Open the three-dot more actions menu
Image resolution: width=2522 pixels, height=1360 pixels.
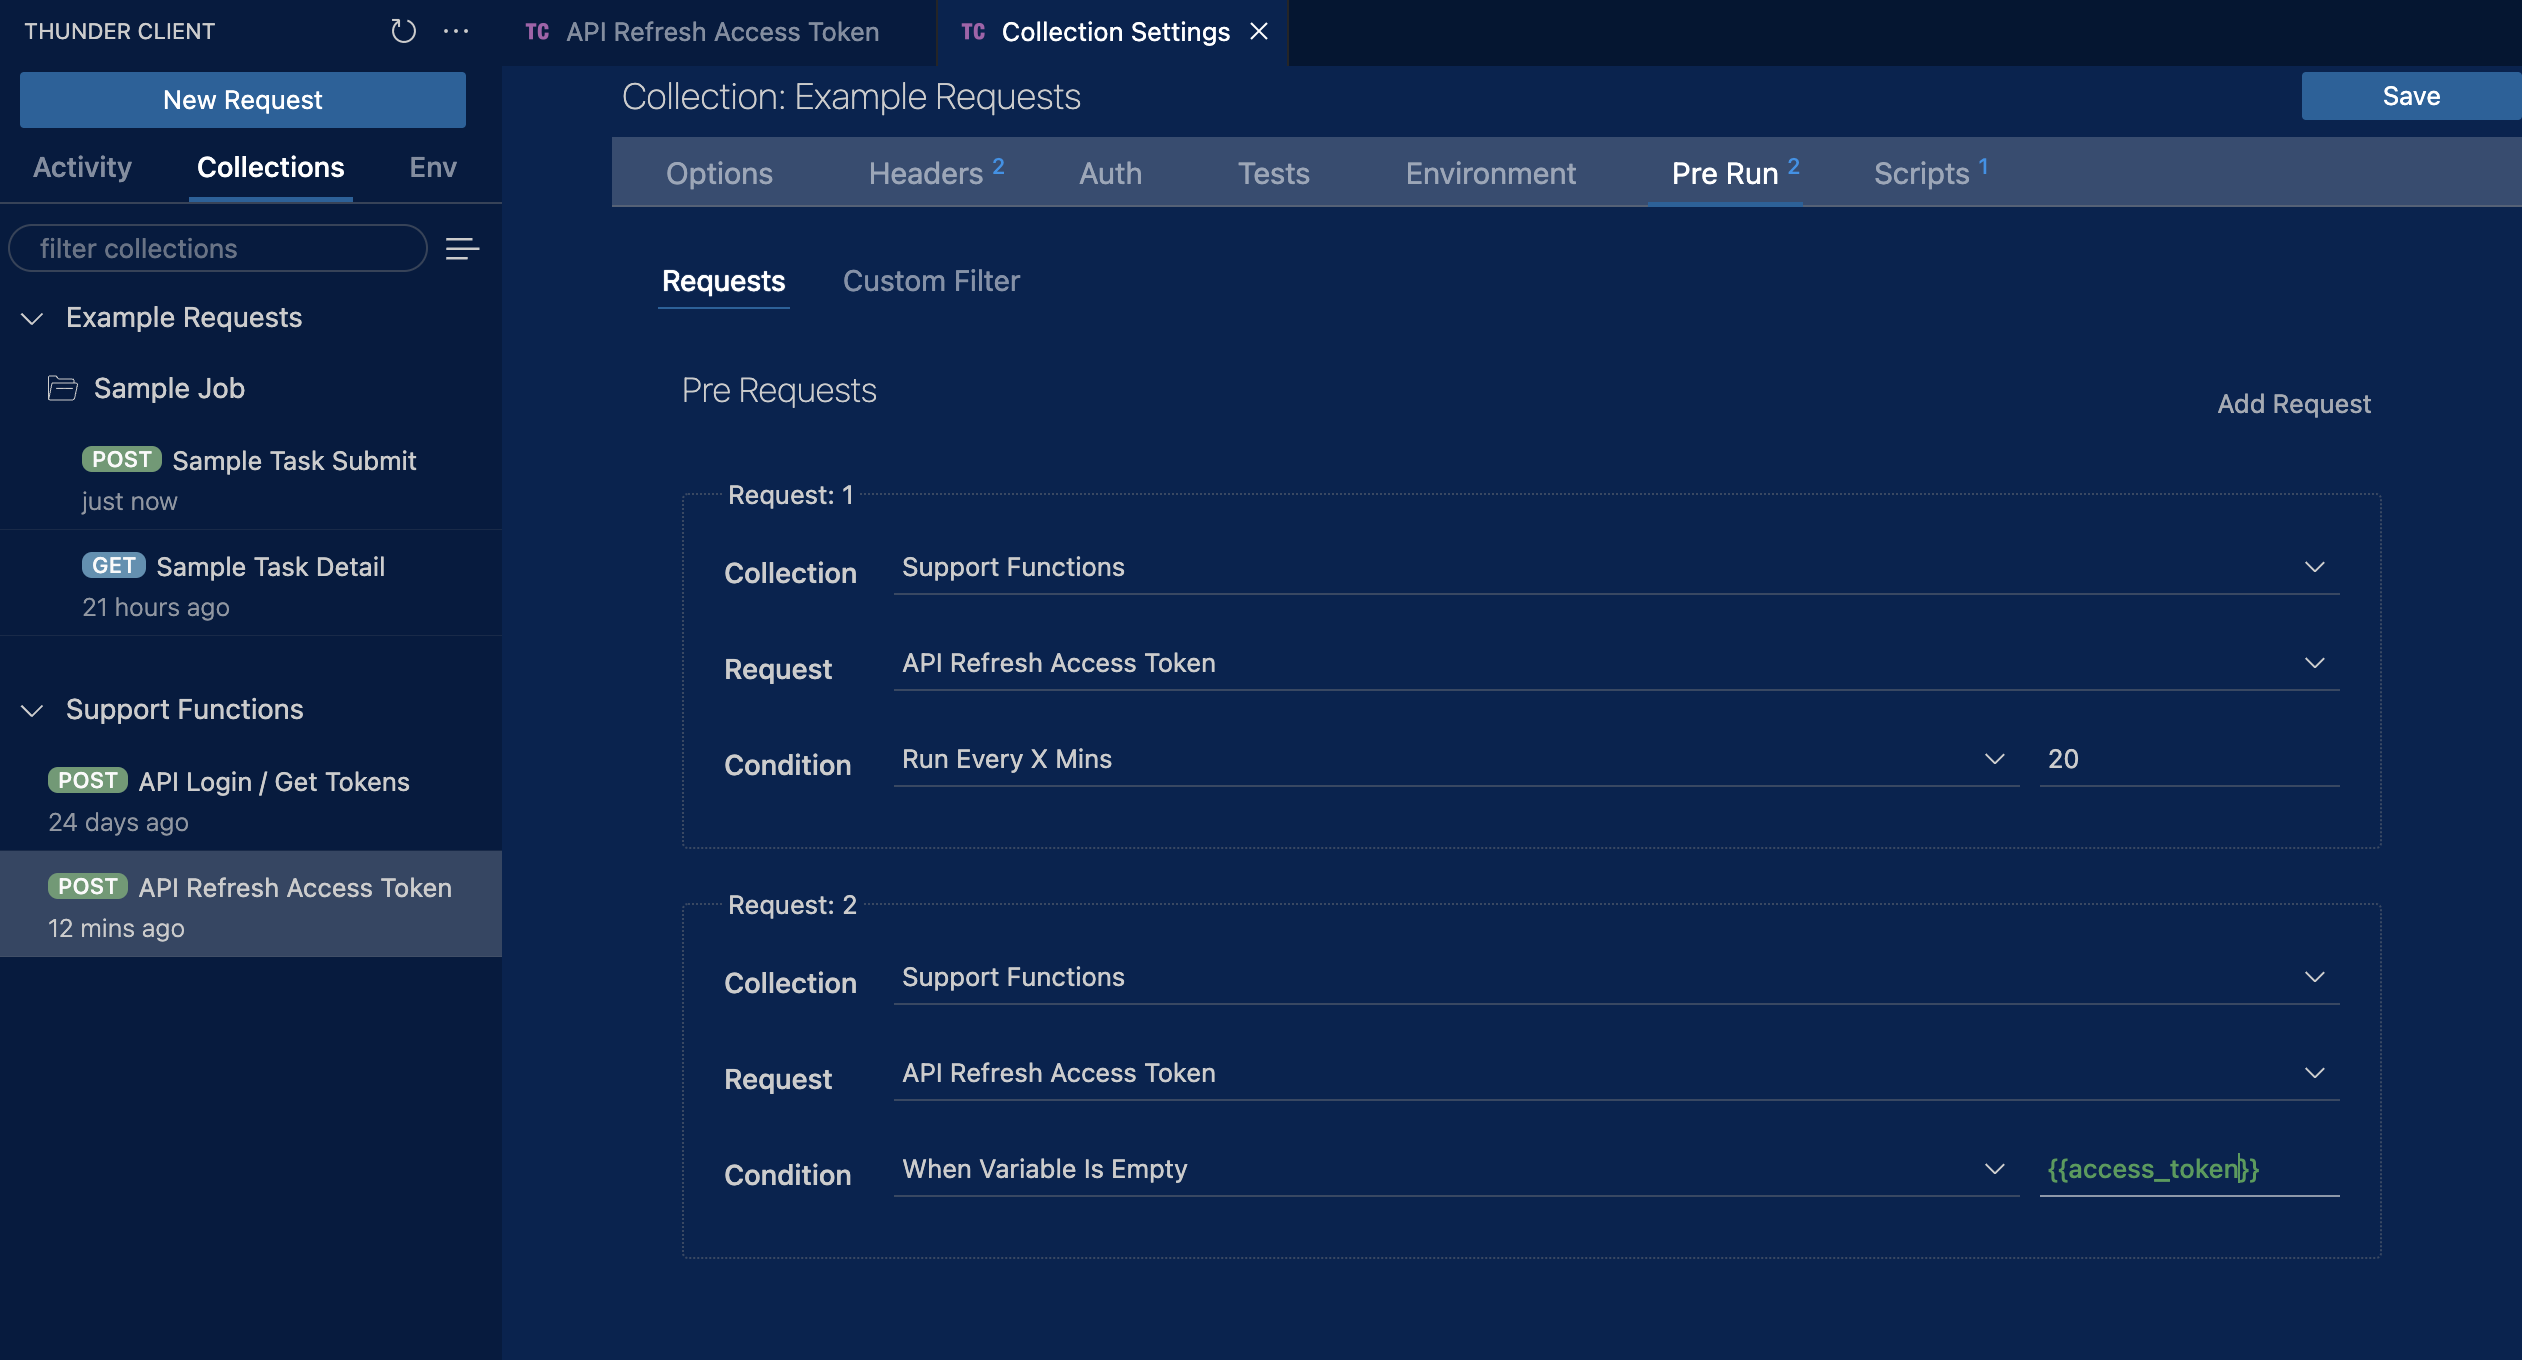click(x=456, y=31)
